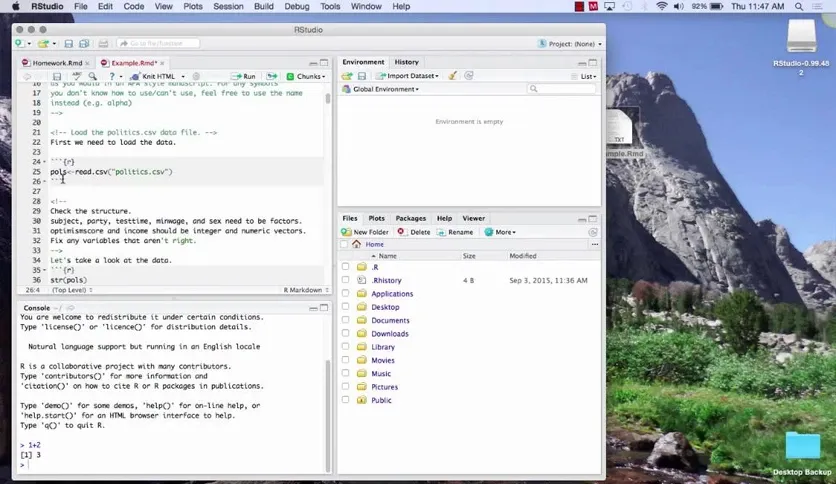Maximize the Console pane

(x=324, y=308)
